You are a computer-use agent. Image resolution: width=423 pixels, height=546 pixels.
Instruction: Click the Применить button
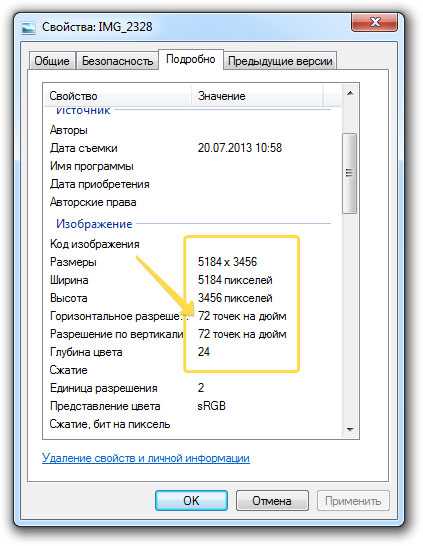(353, 500)
